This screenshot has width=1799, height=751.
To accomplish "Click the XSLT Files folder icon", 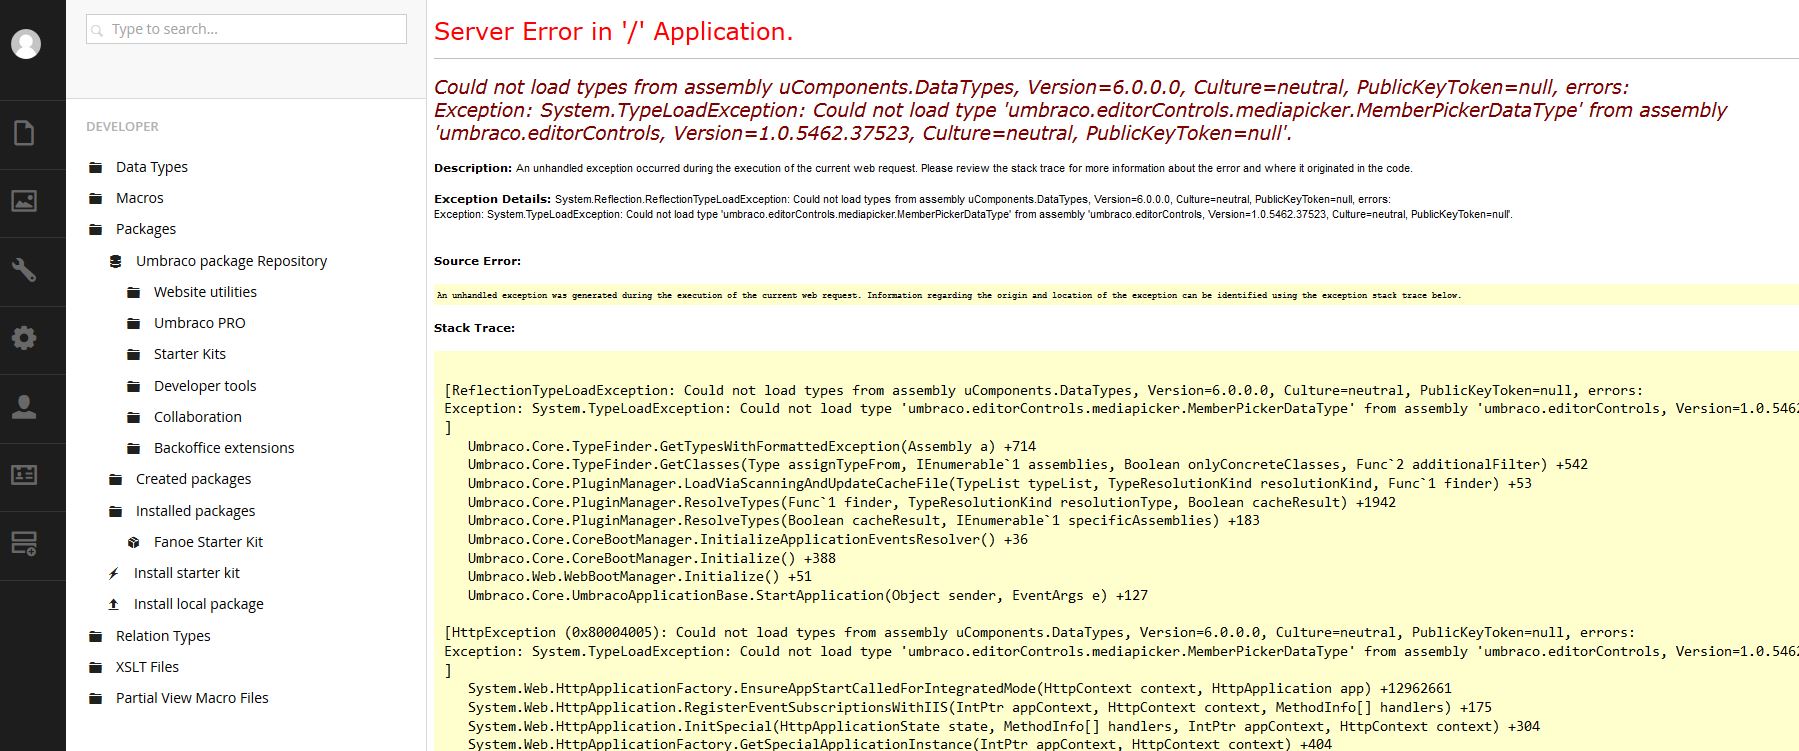I will [96, 667].
